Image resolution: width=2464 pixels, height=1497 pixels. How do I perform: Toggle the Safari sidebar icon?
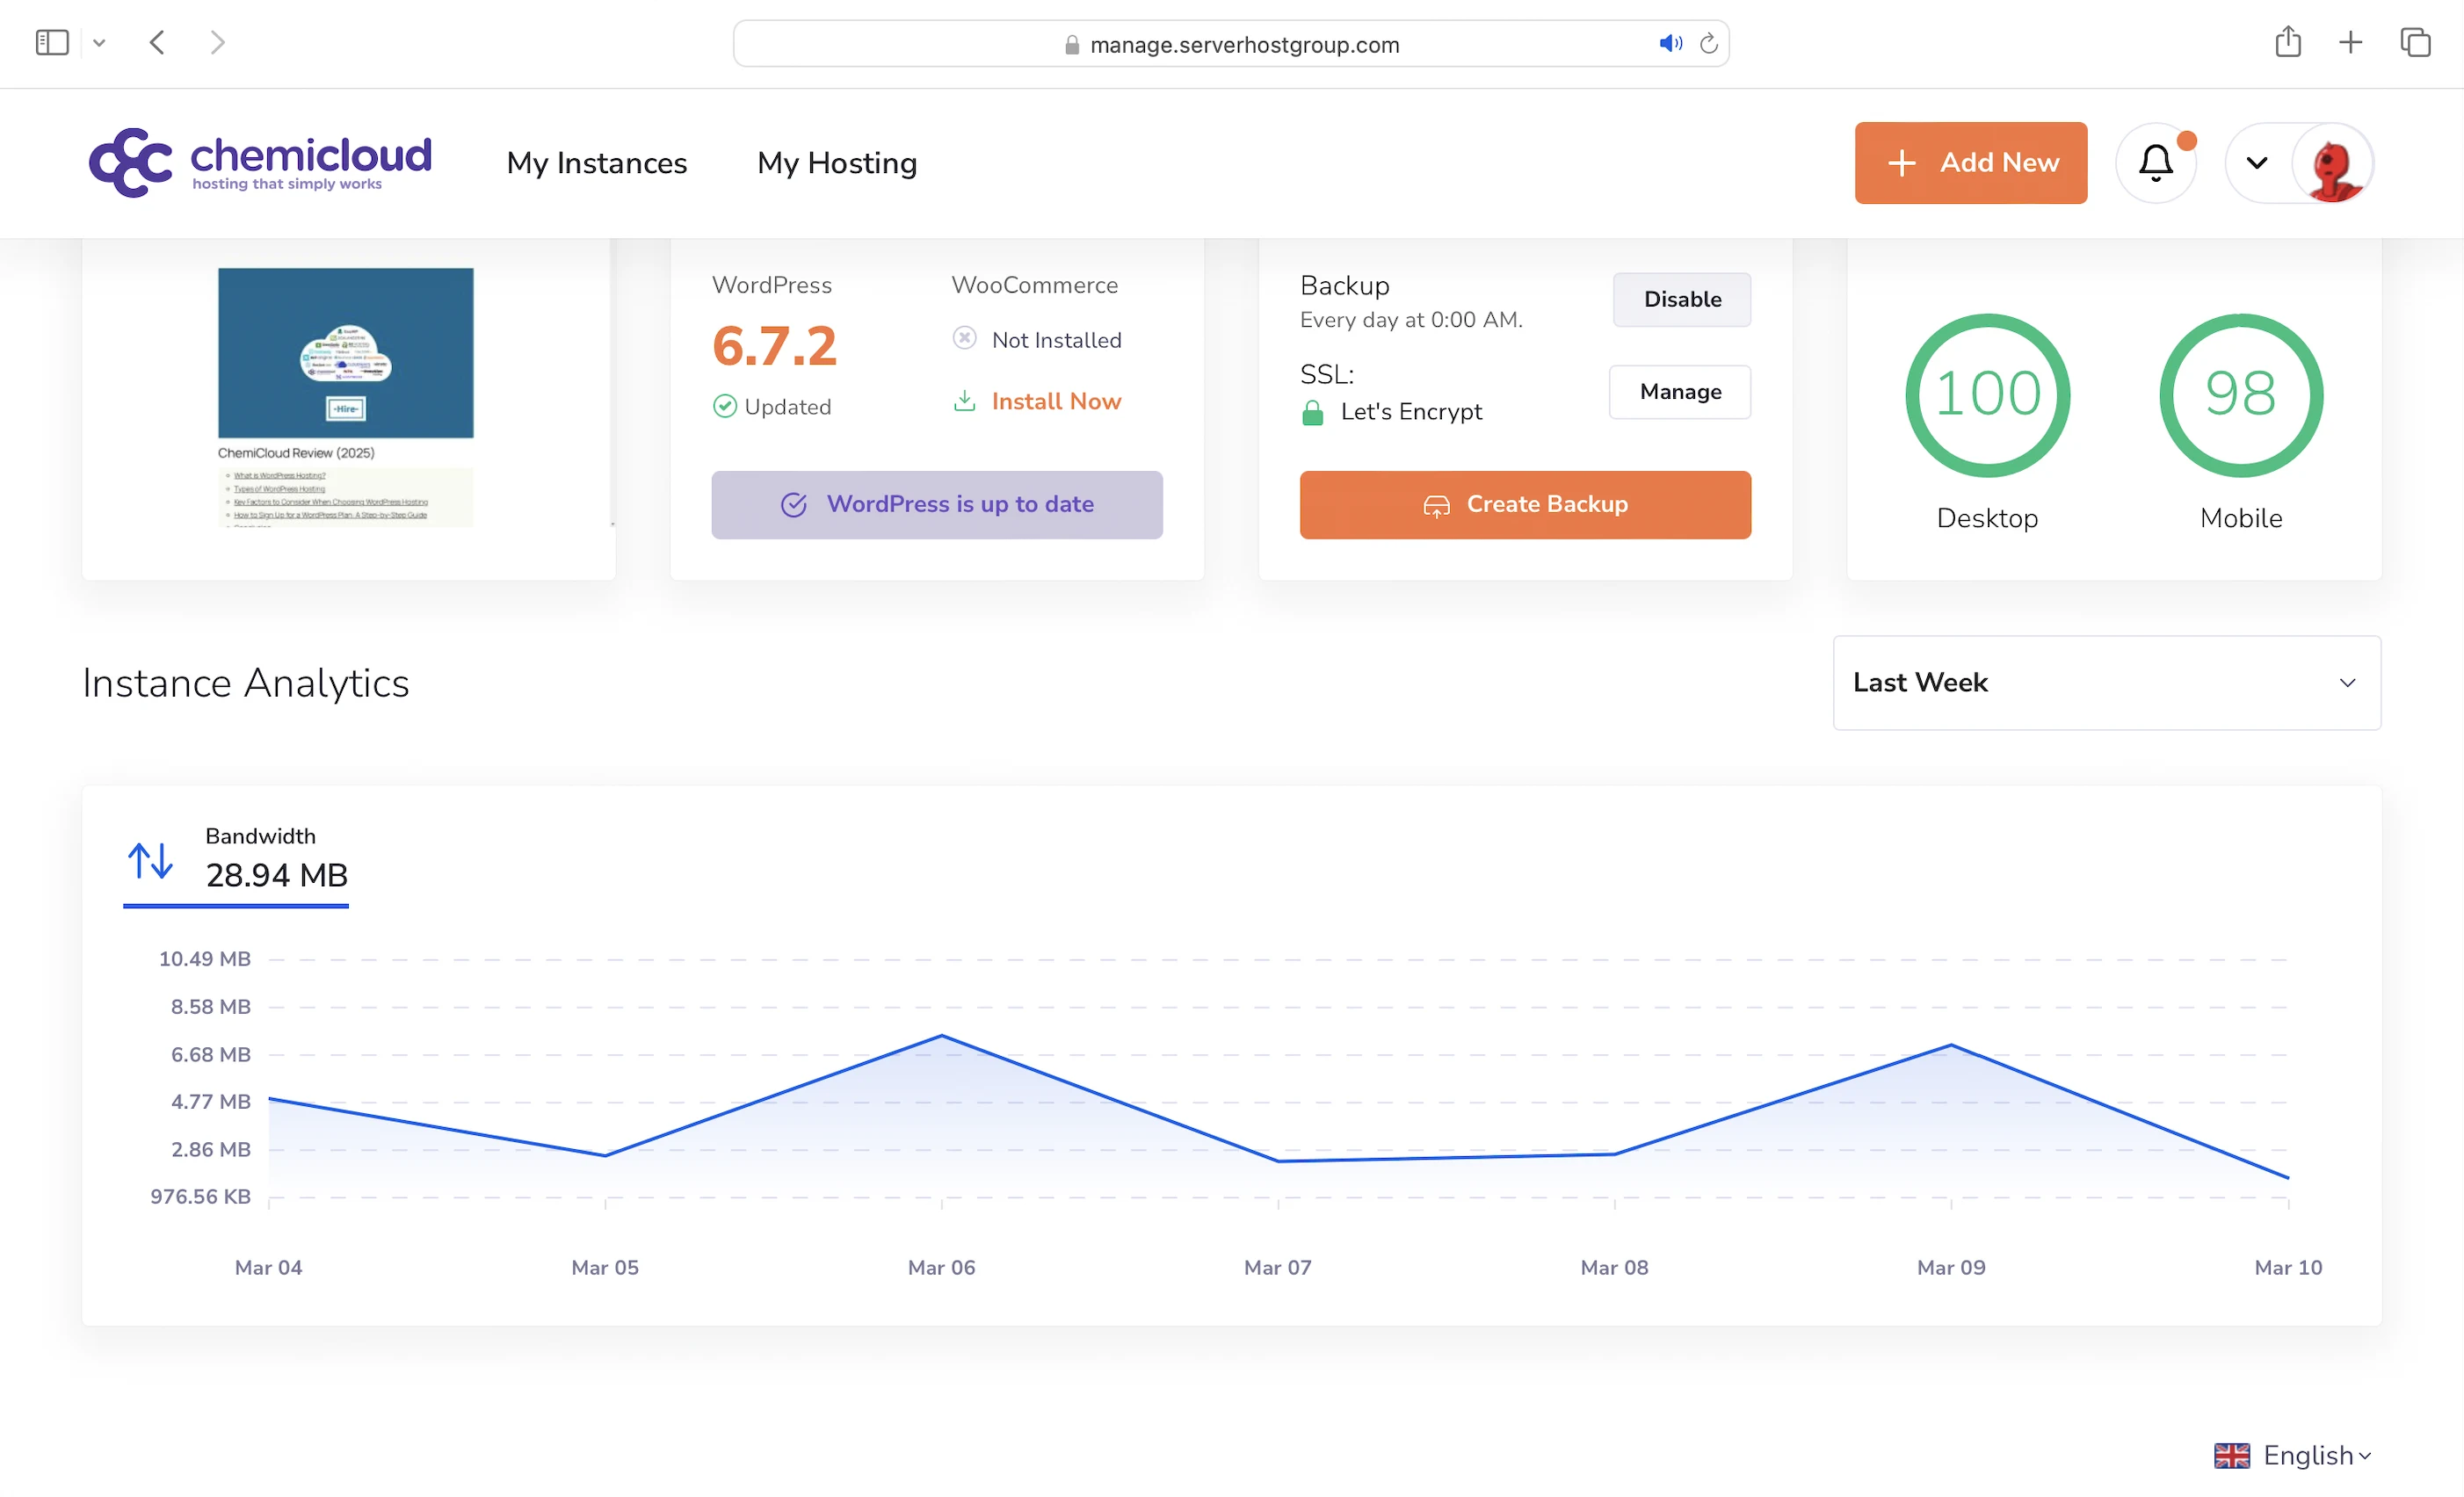(x=52, y=43)
